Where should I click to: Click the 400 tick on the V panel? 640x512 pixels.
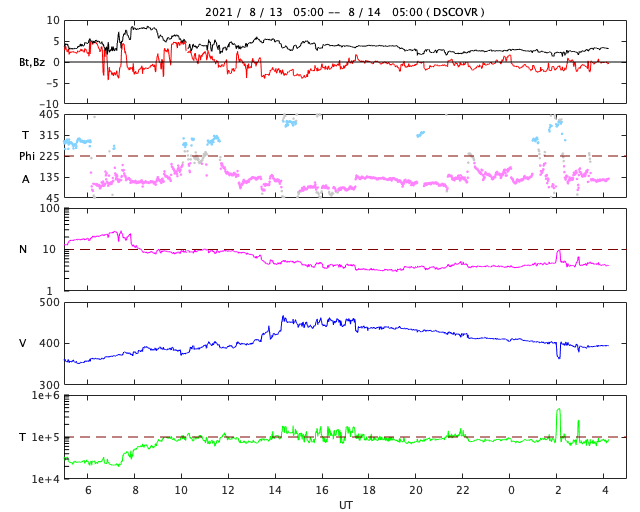[49, 343]
